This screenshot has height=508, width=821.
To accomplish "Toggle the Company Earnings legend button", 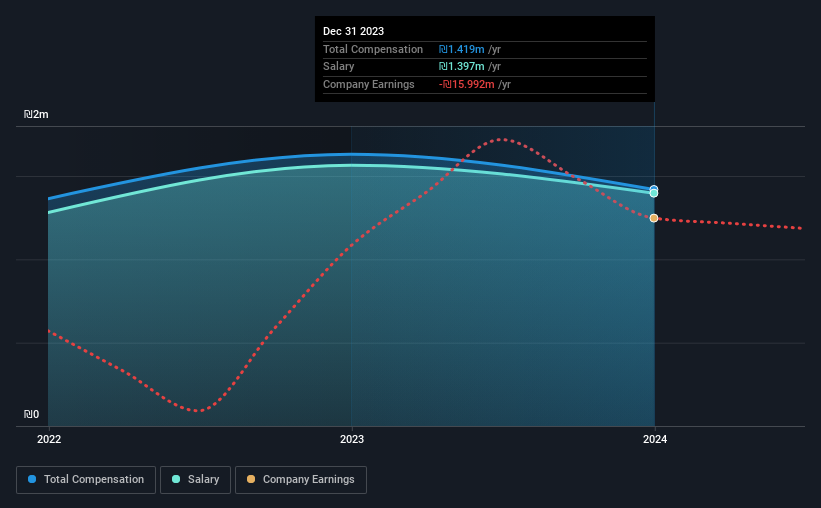I will tap(301, 480).
